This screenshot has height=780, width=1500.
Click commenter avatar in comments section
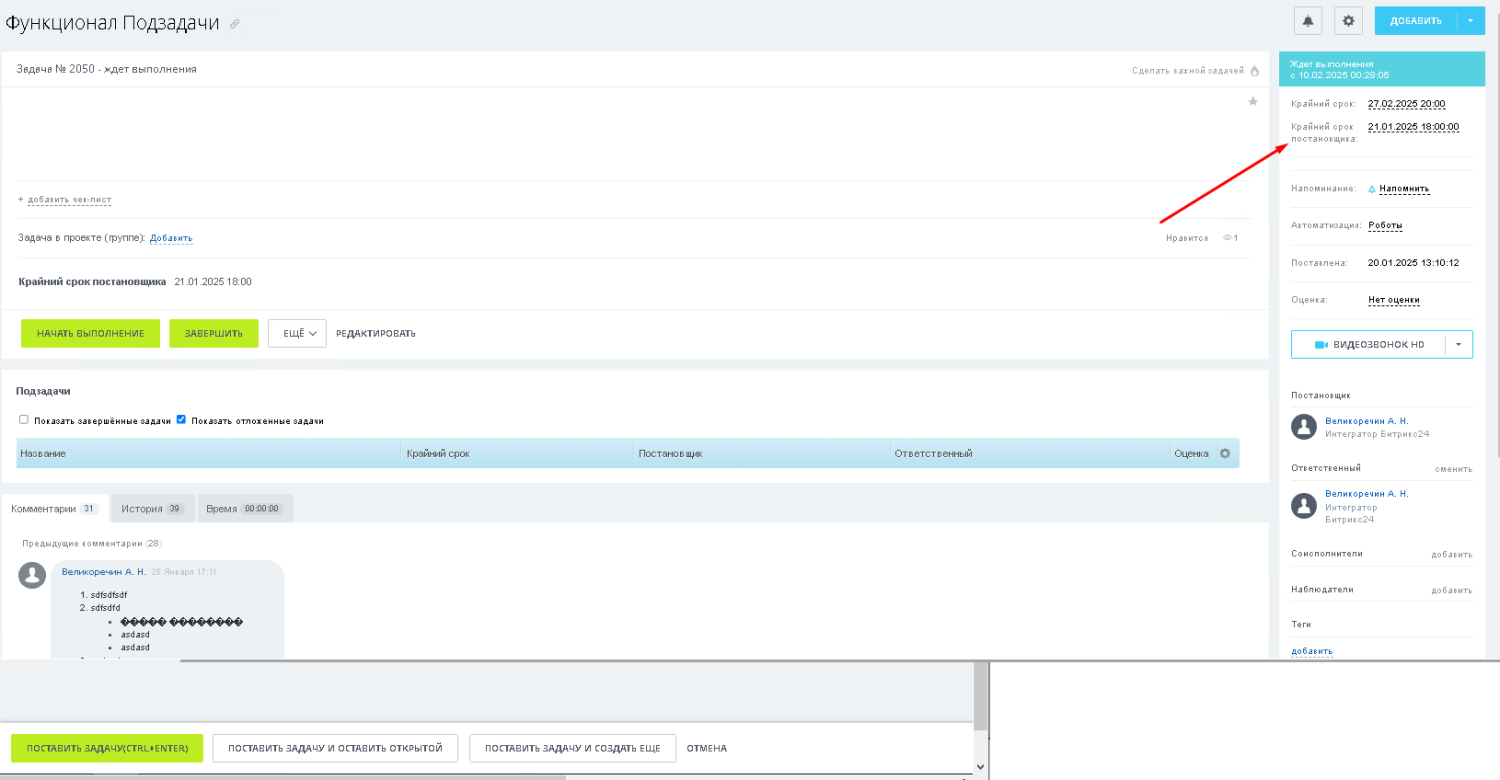coord(32,575)
